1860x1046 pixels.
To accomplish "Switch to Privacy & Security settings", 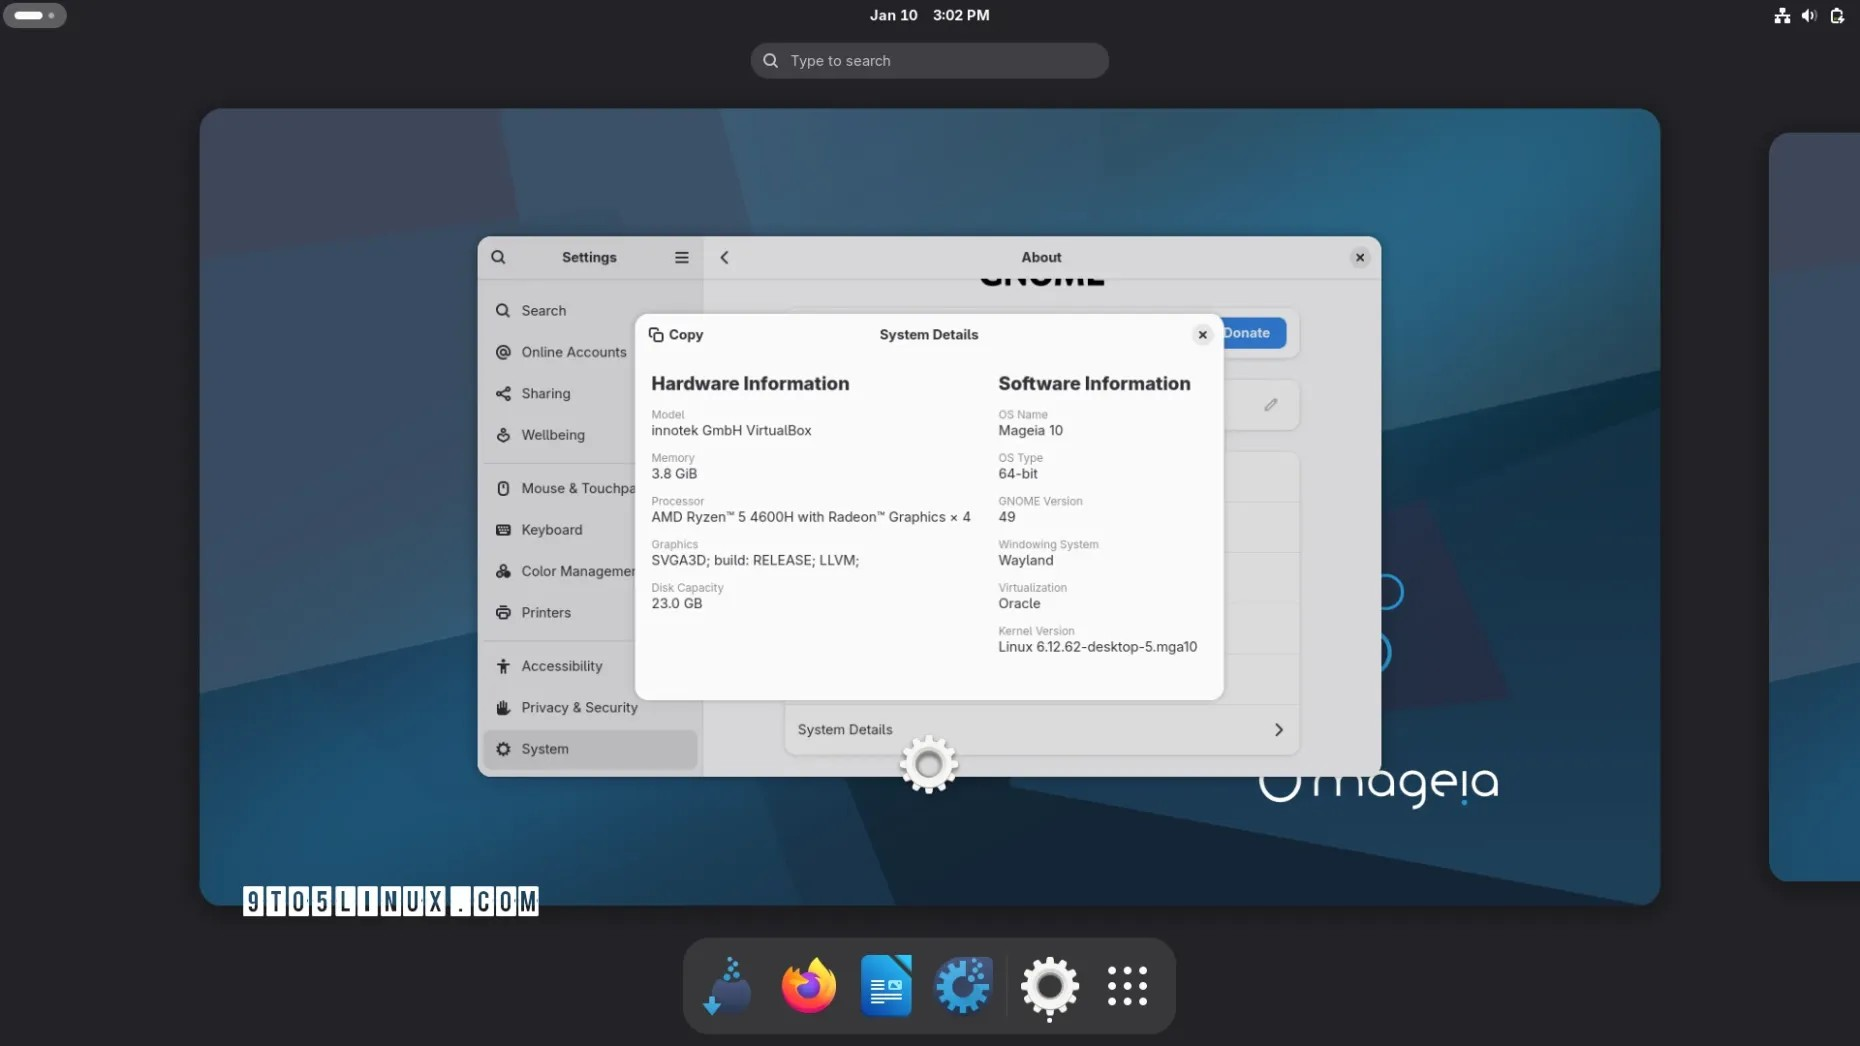I will tap(579, 707).
